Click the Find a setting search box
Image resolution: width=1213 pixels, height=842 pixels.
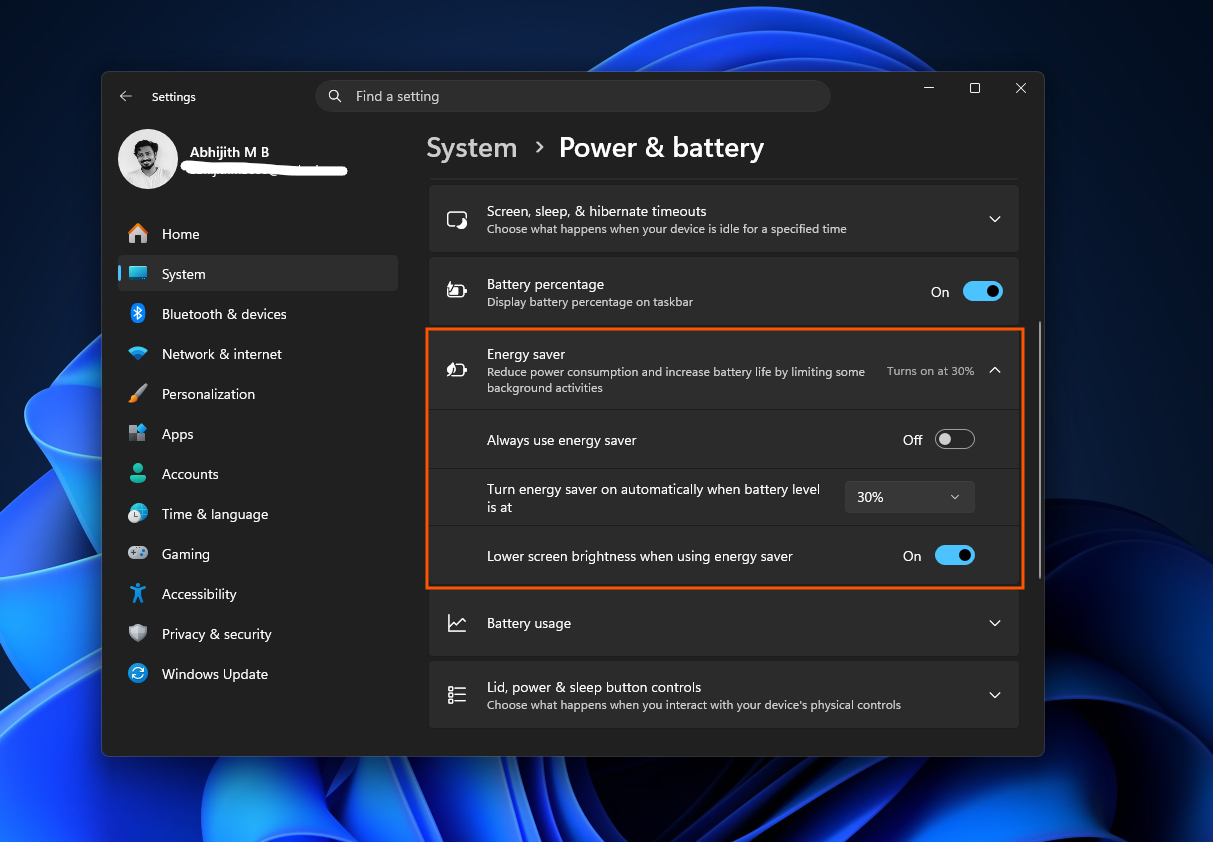coord(573,96)
